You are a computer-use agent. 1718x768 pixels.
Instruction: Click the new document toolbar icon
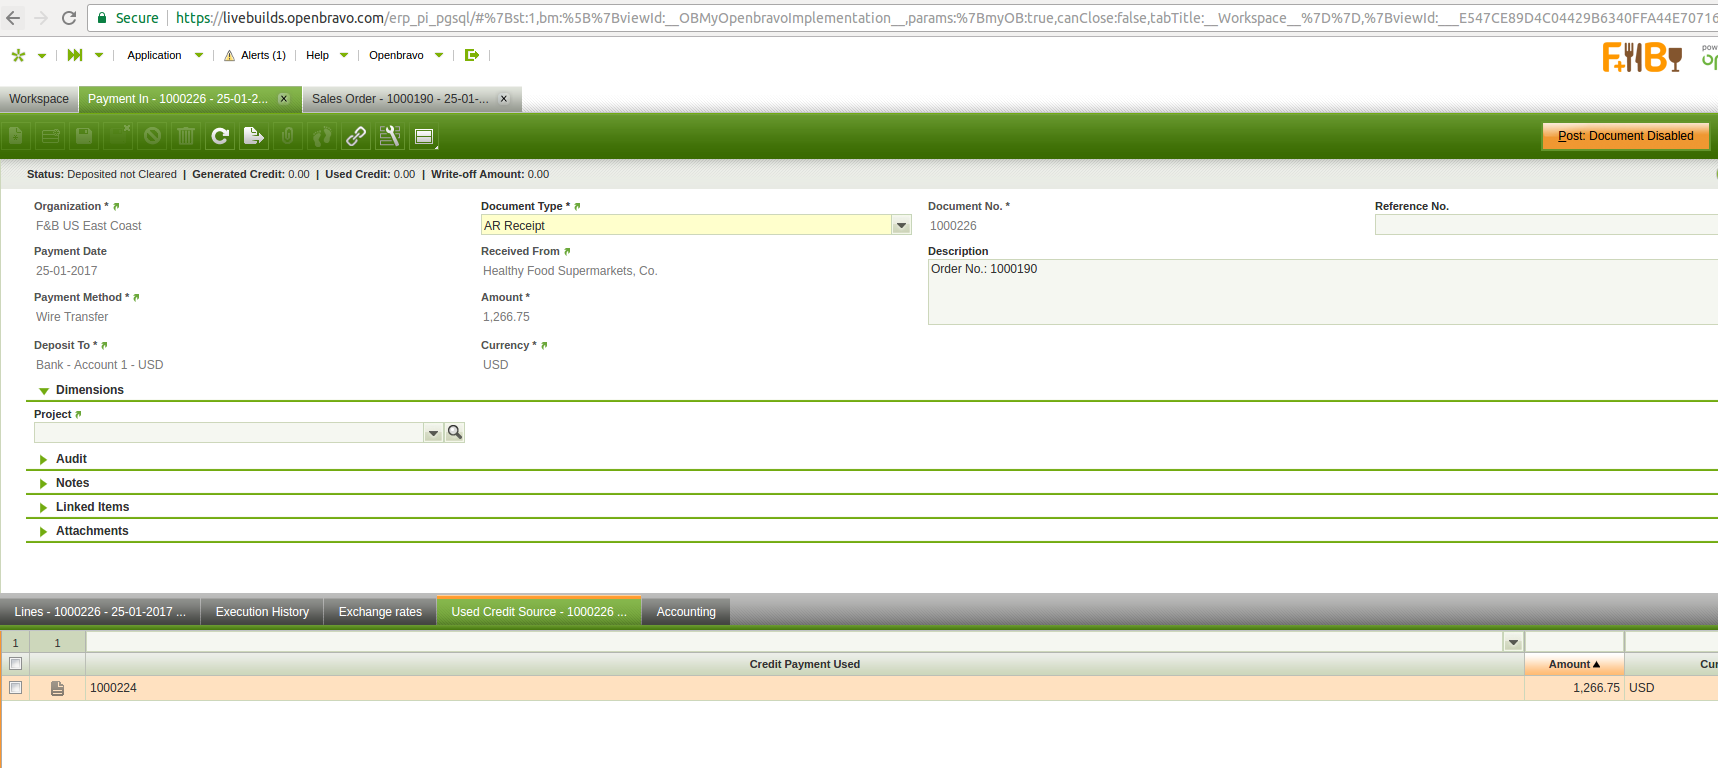[x=17, y=136]
